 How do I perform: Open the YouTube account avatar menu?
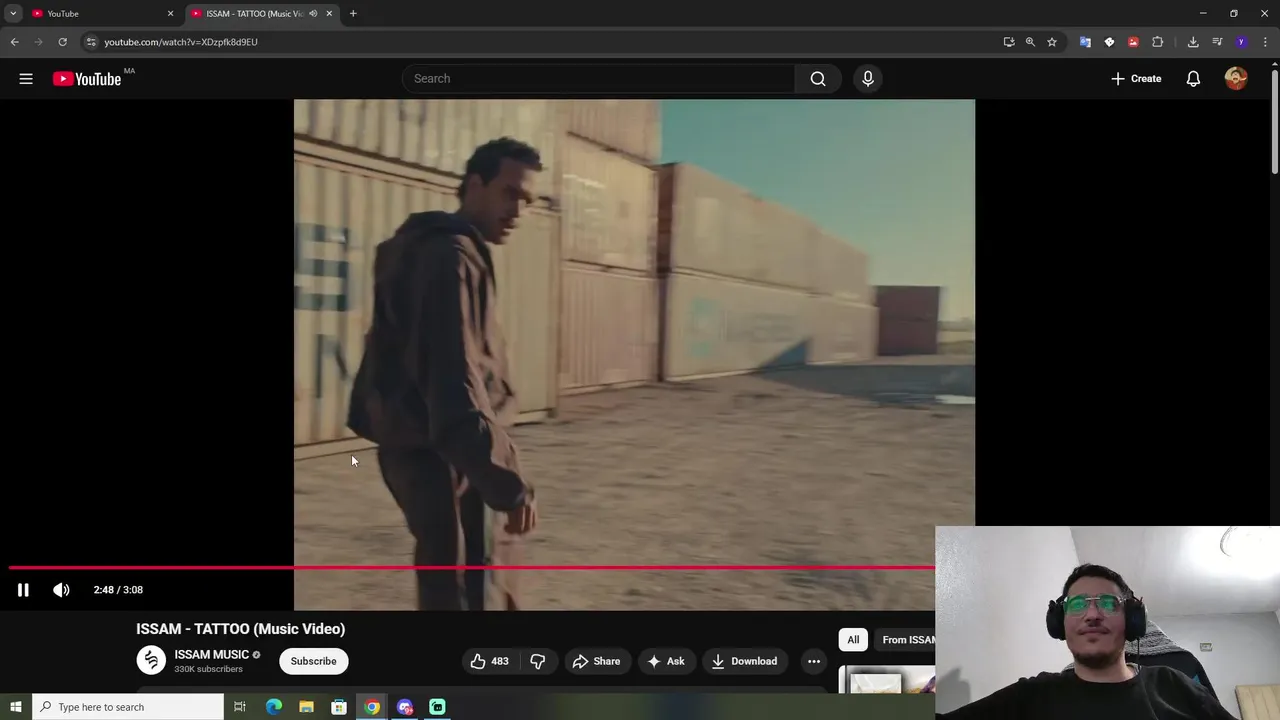(x=1236, y=79)
